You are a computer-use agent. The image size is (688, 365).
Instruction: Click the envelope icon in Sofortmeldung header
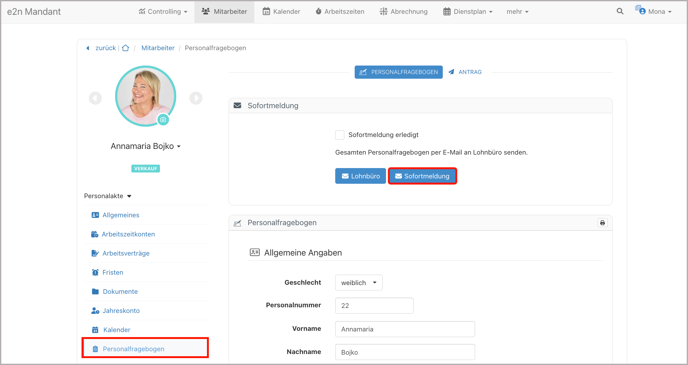click(x=237, y=106)
